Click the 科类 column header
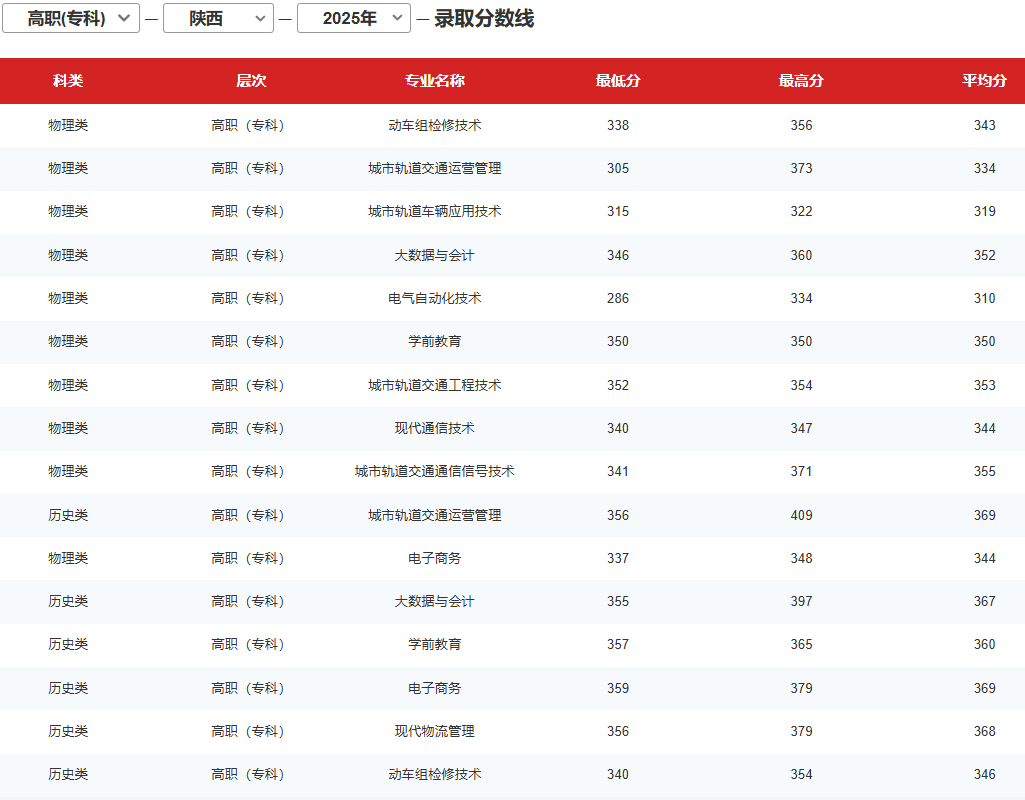Image resolution: width=1025 pixels, height=800 pixels. [x=68, y=81]
